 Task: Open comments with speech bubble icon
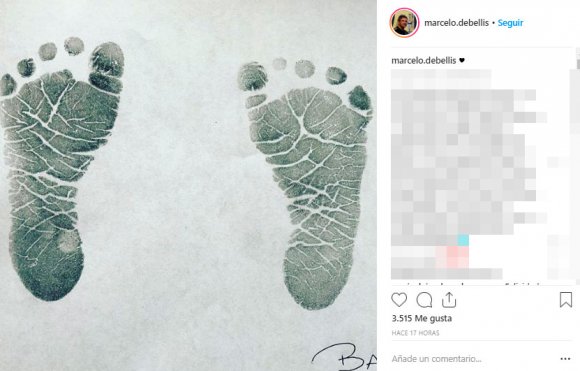click(x=424, y=300)
